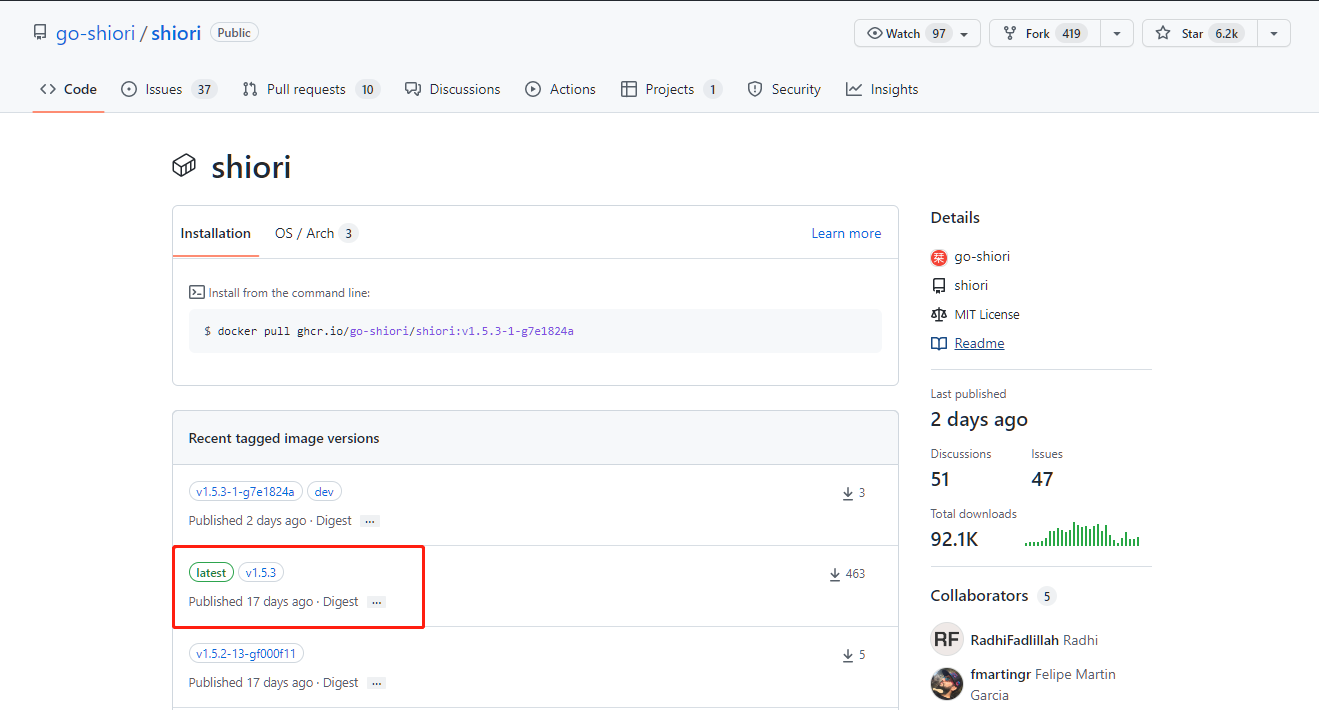
Task: Select the Installation tab
Action: [x=215, y=233]
